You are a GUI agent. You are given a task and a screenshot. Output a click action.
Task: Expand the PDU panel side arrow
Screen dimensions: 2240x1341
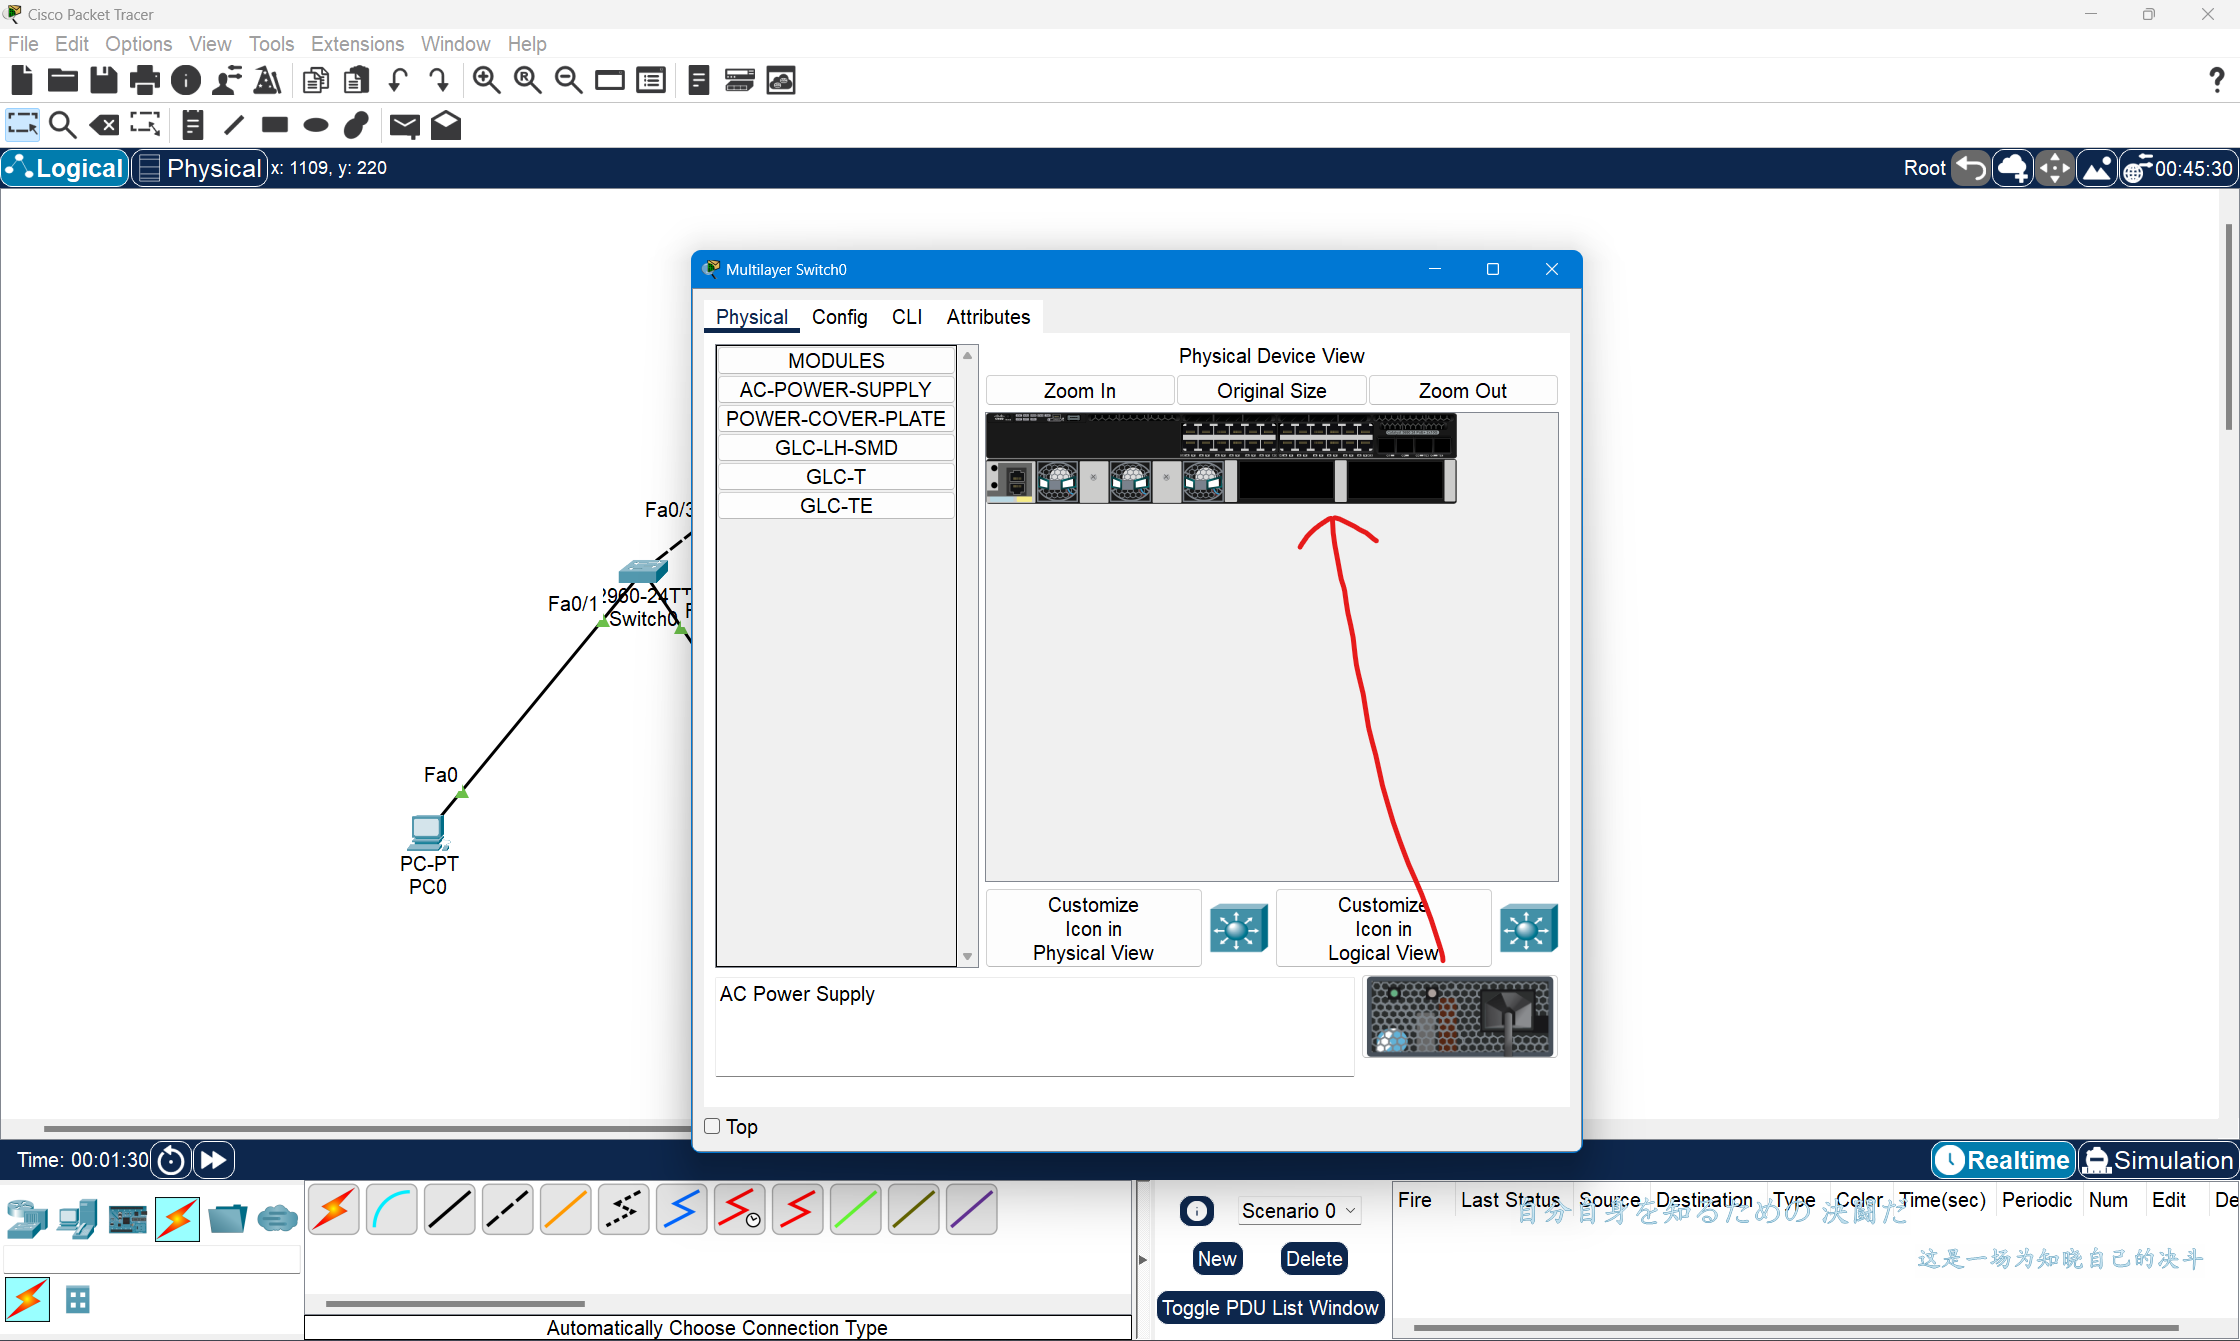[1143, 1260]
